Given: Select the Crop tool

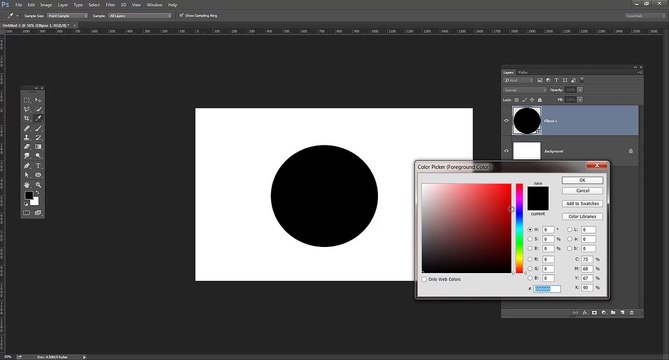Looking at the screenshot, I should point(27,118).
